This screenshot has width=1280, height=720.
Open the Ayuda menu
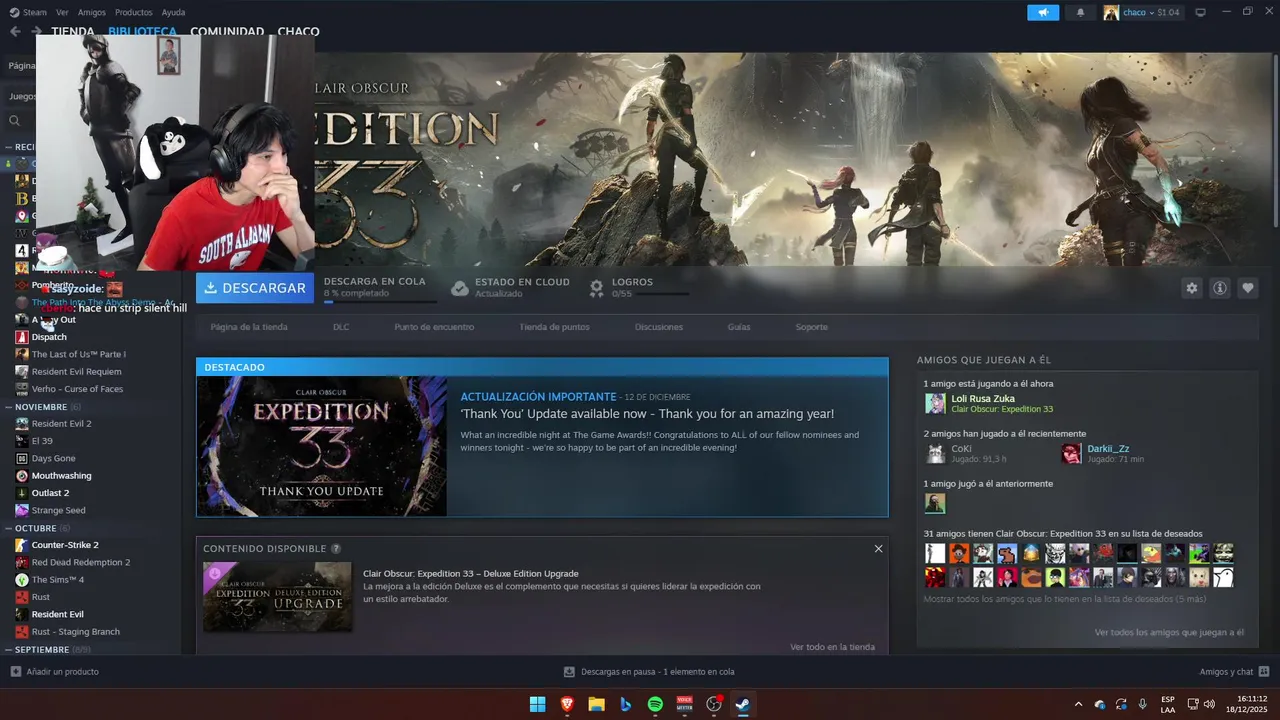click(173, 13)
